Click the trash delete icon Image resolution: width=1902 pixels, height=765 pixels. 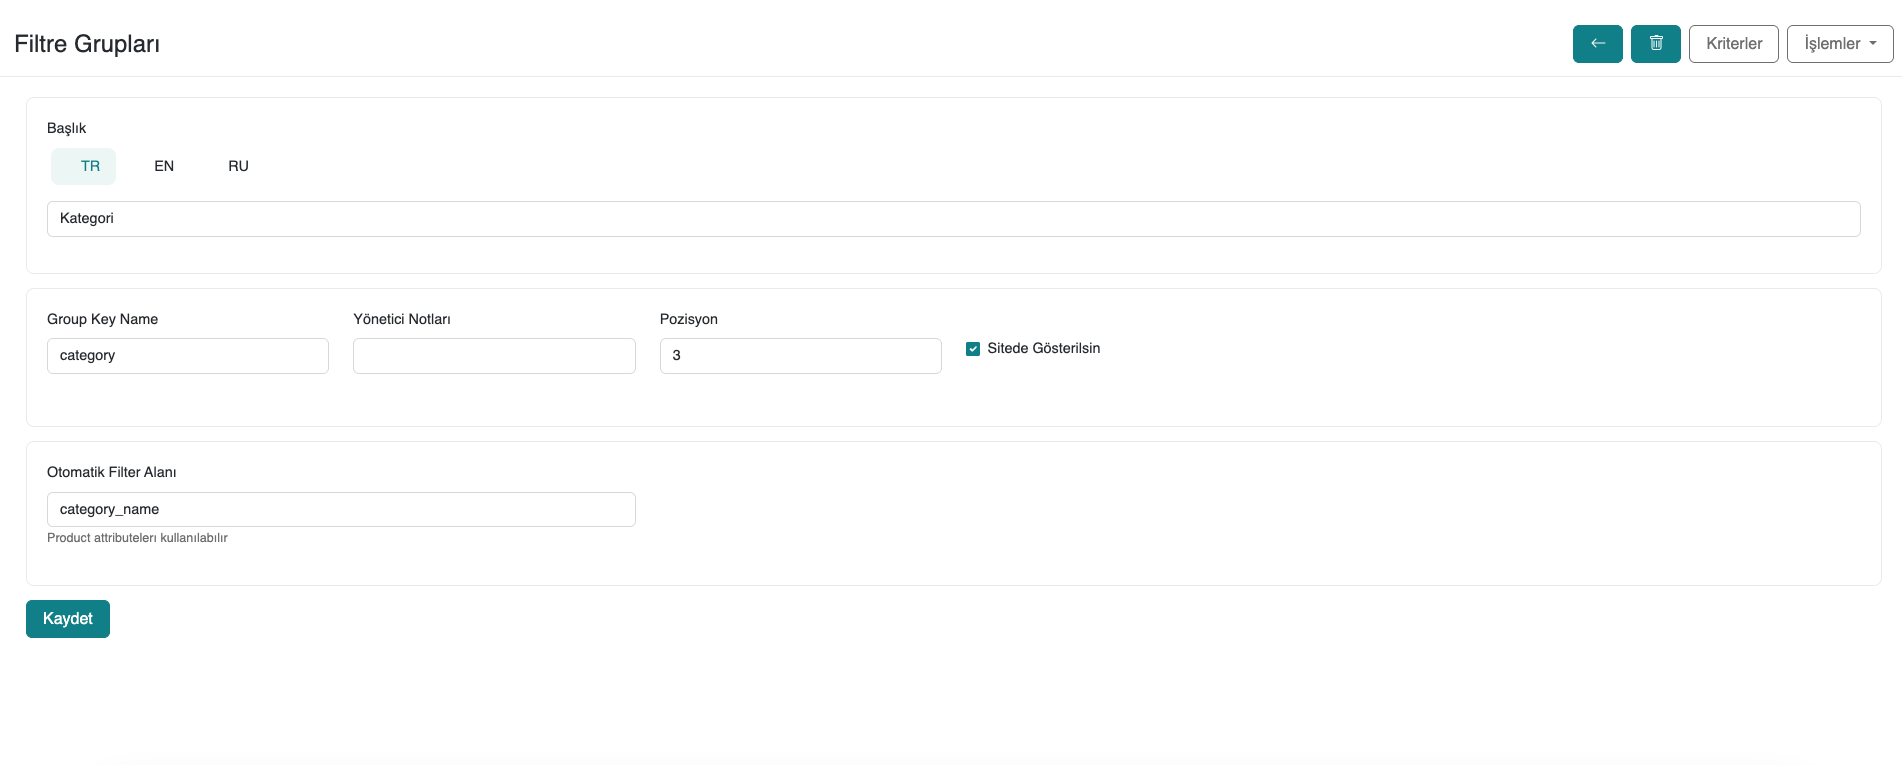[x=1655, y=44]
